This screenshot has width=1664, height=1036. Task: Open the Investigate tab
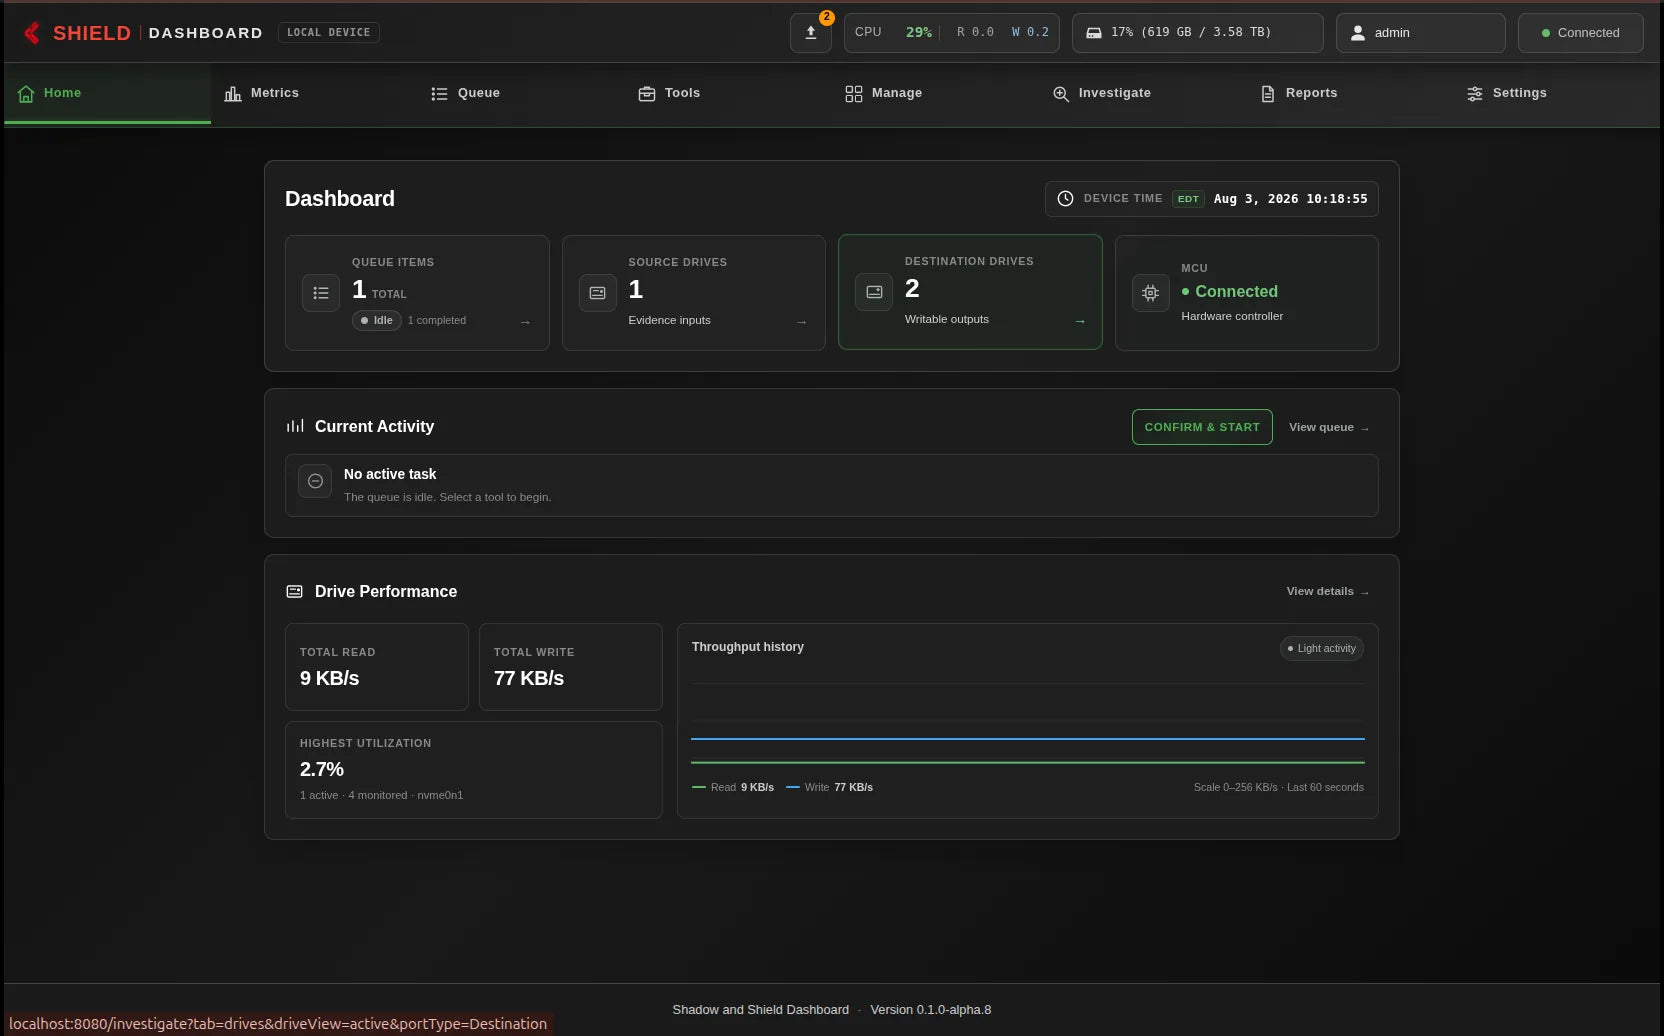tap(1142, 93)
